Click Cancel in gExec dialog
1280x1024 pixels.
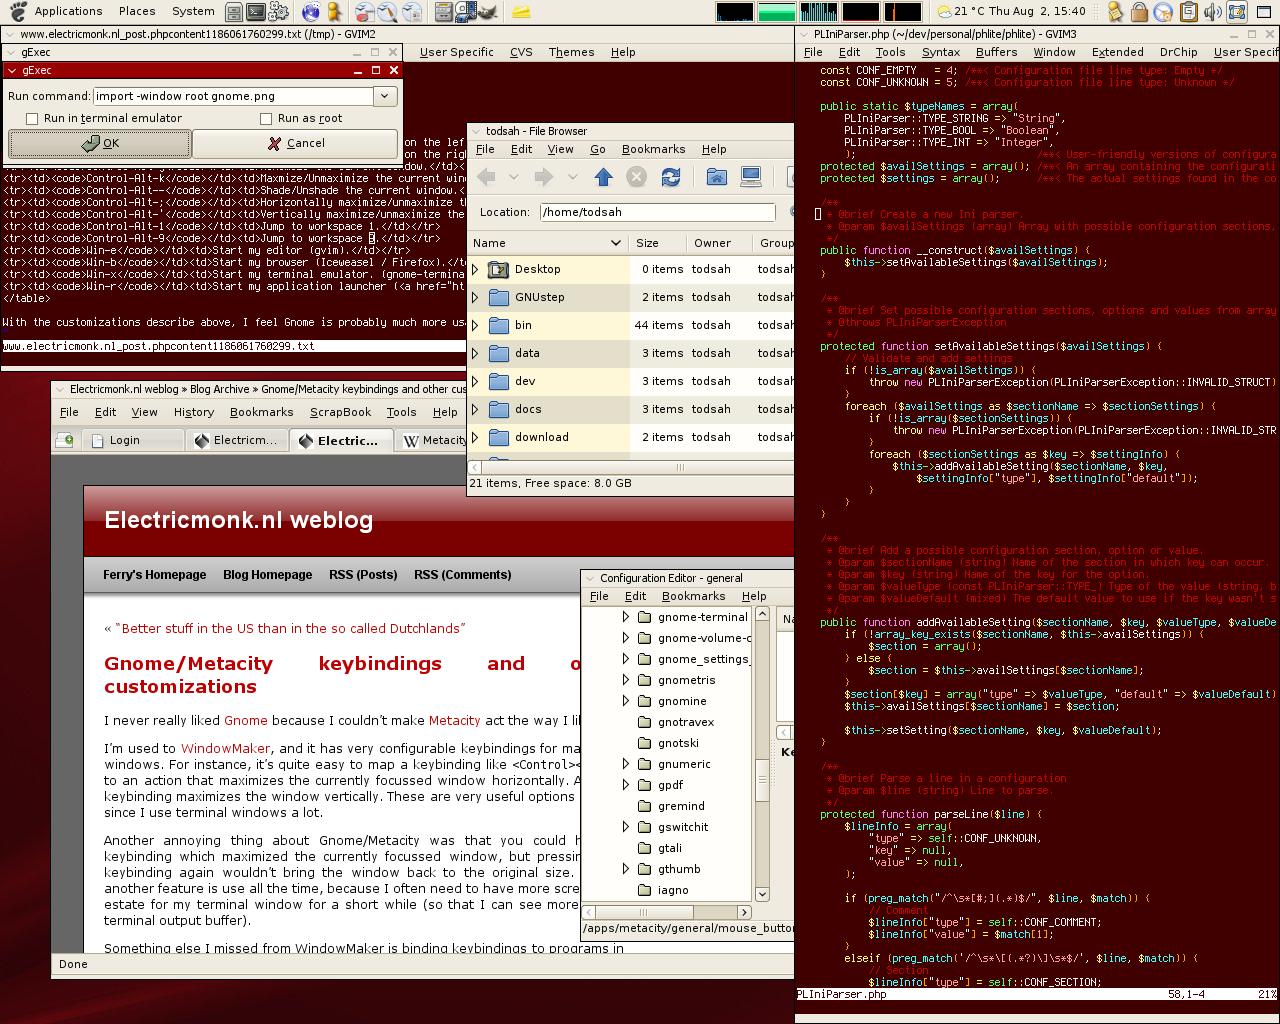tap(296, 143)
